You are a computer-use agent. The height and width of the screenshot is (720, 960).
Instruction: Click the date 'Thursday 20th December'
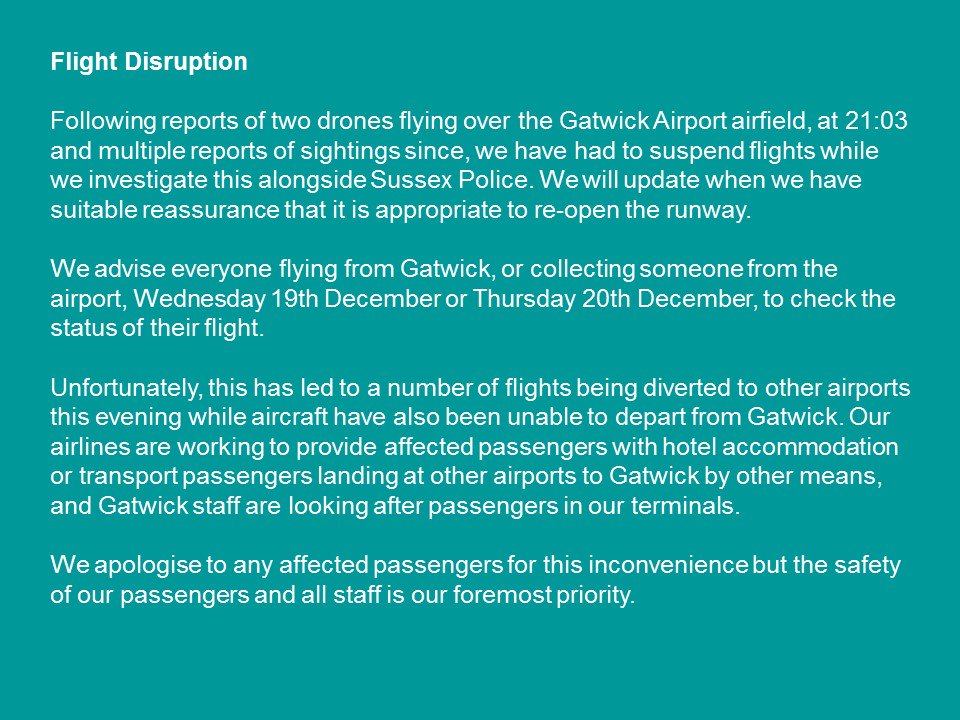pyautogui.click(x=612, y=299)
